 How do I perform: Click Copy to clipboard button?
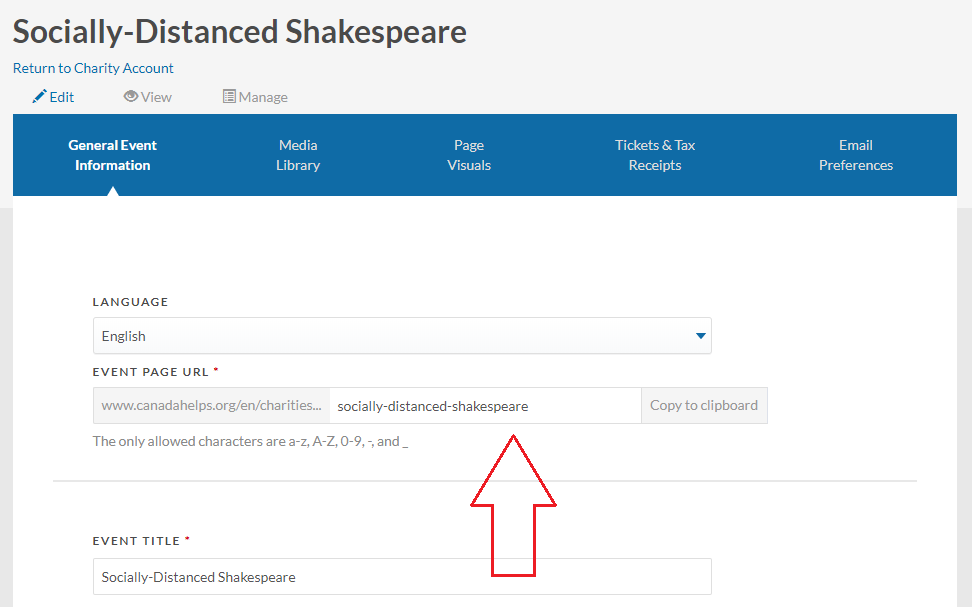704,405
